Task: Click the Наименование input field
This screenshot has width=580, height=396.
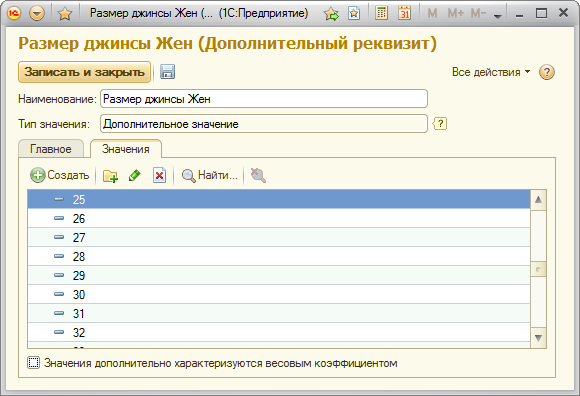Action: [x=264, y=99]
